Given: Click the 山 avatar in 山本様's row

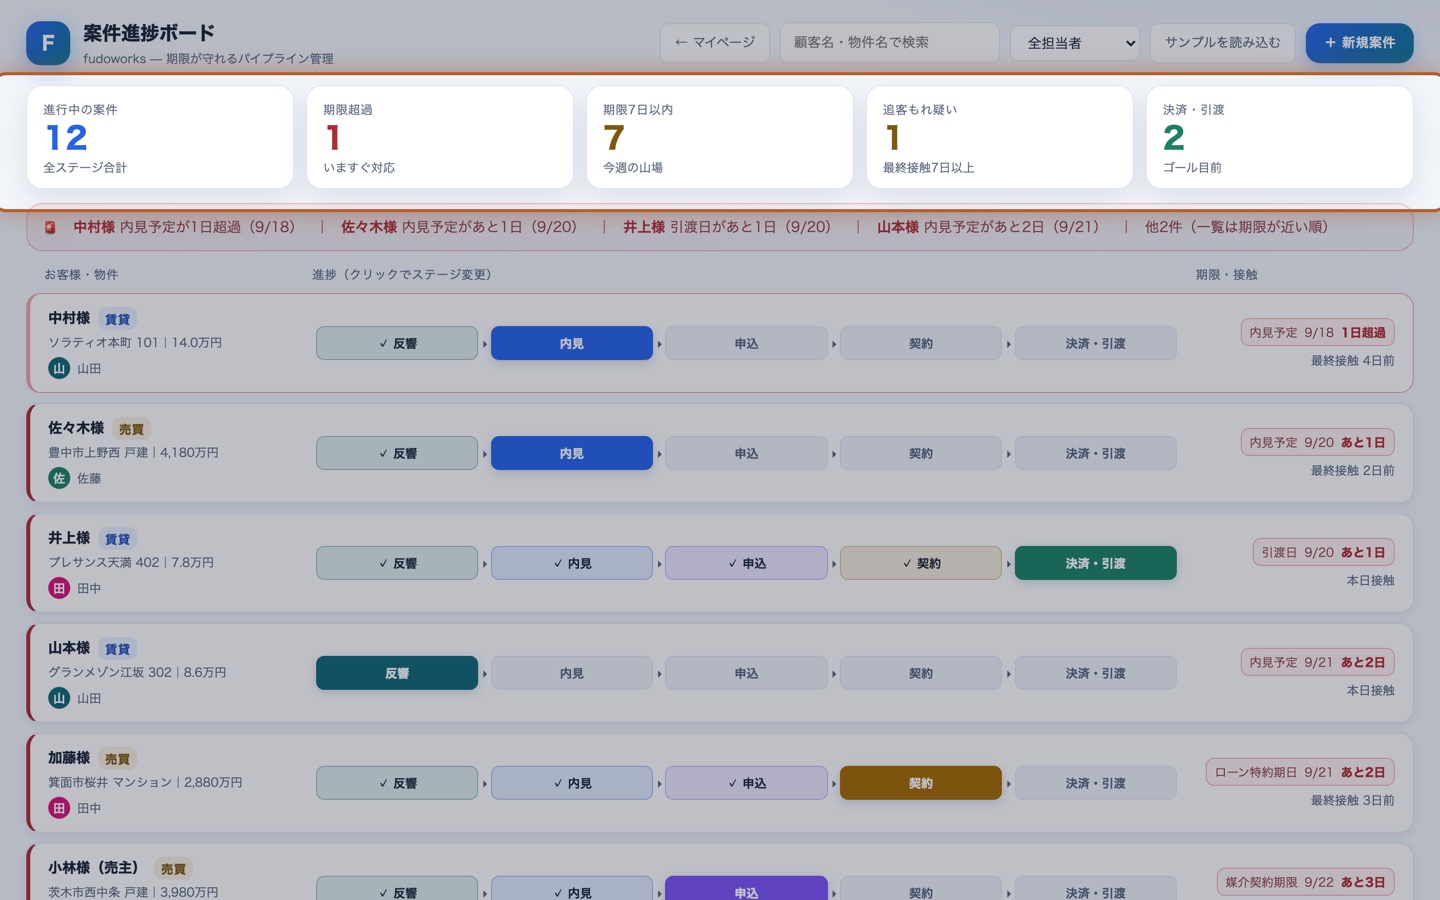Looking at the screenshot, I should click(59, 698).
